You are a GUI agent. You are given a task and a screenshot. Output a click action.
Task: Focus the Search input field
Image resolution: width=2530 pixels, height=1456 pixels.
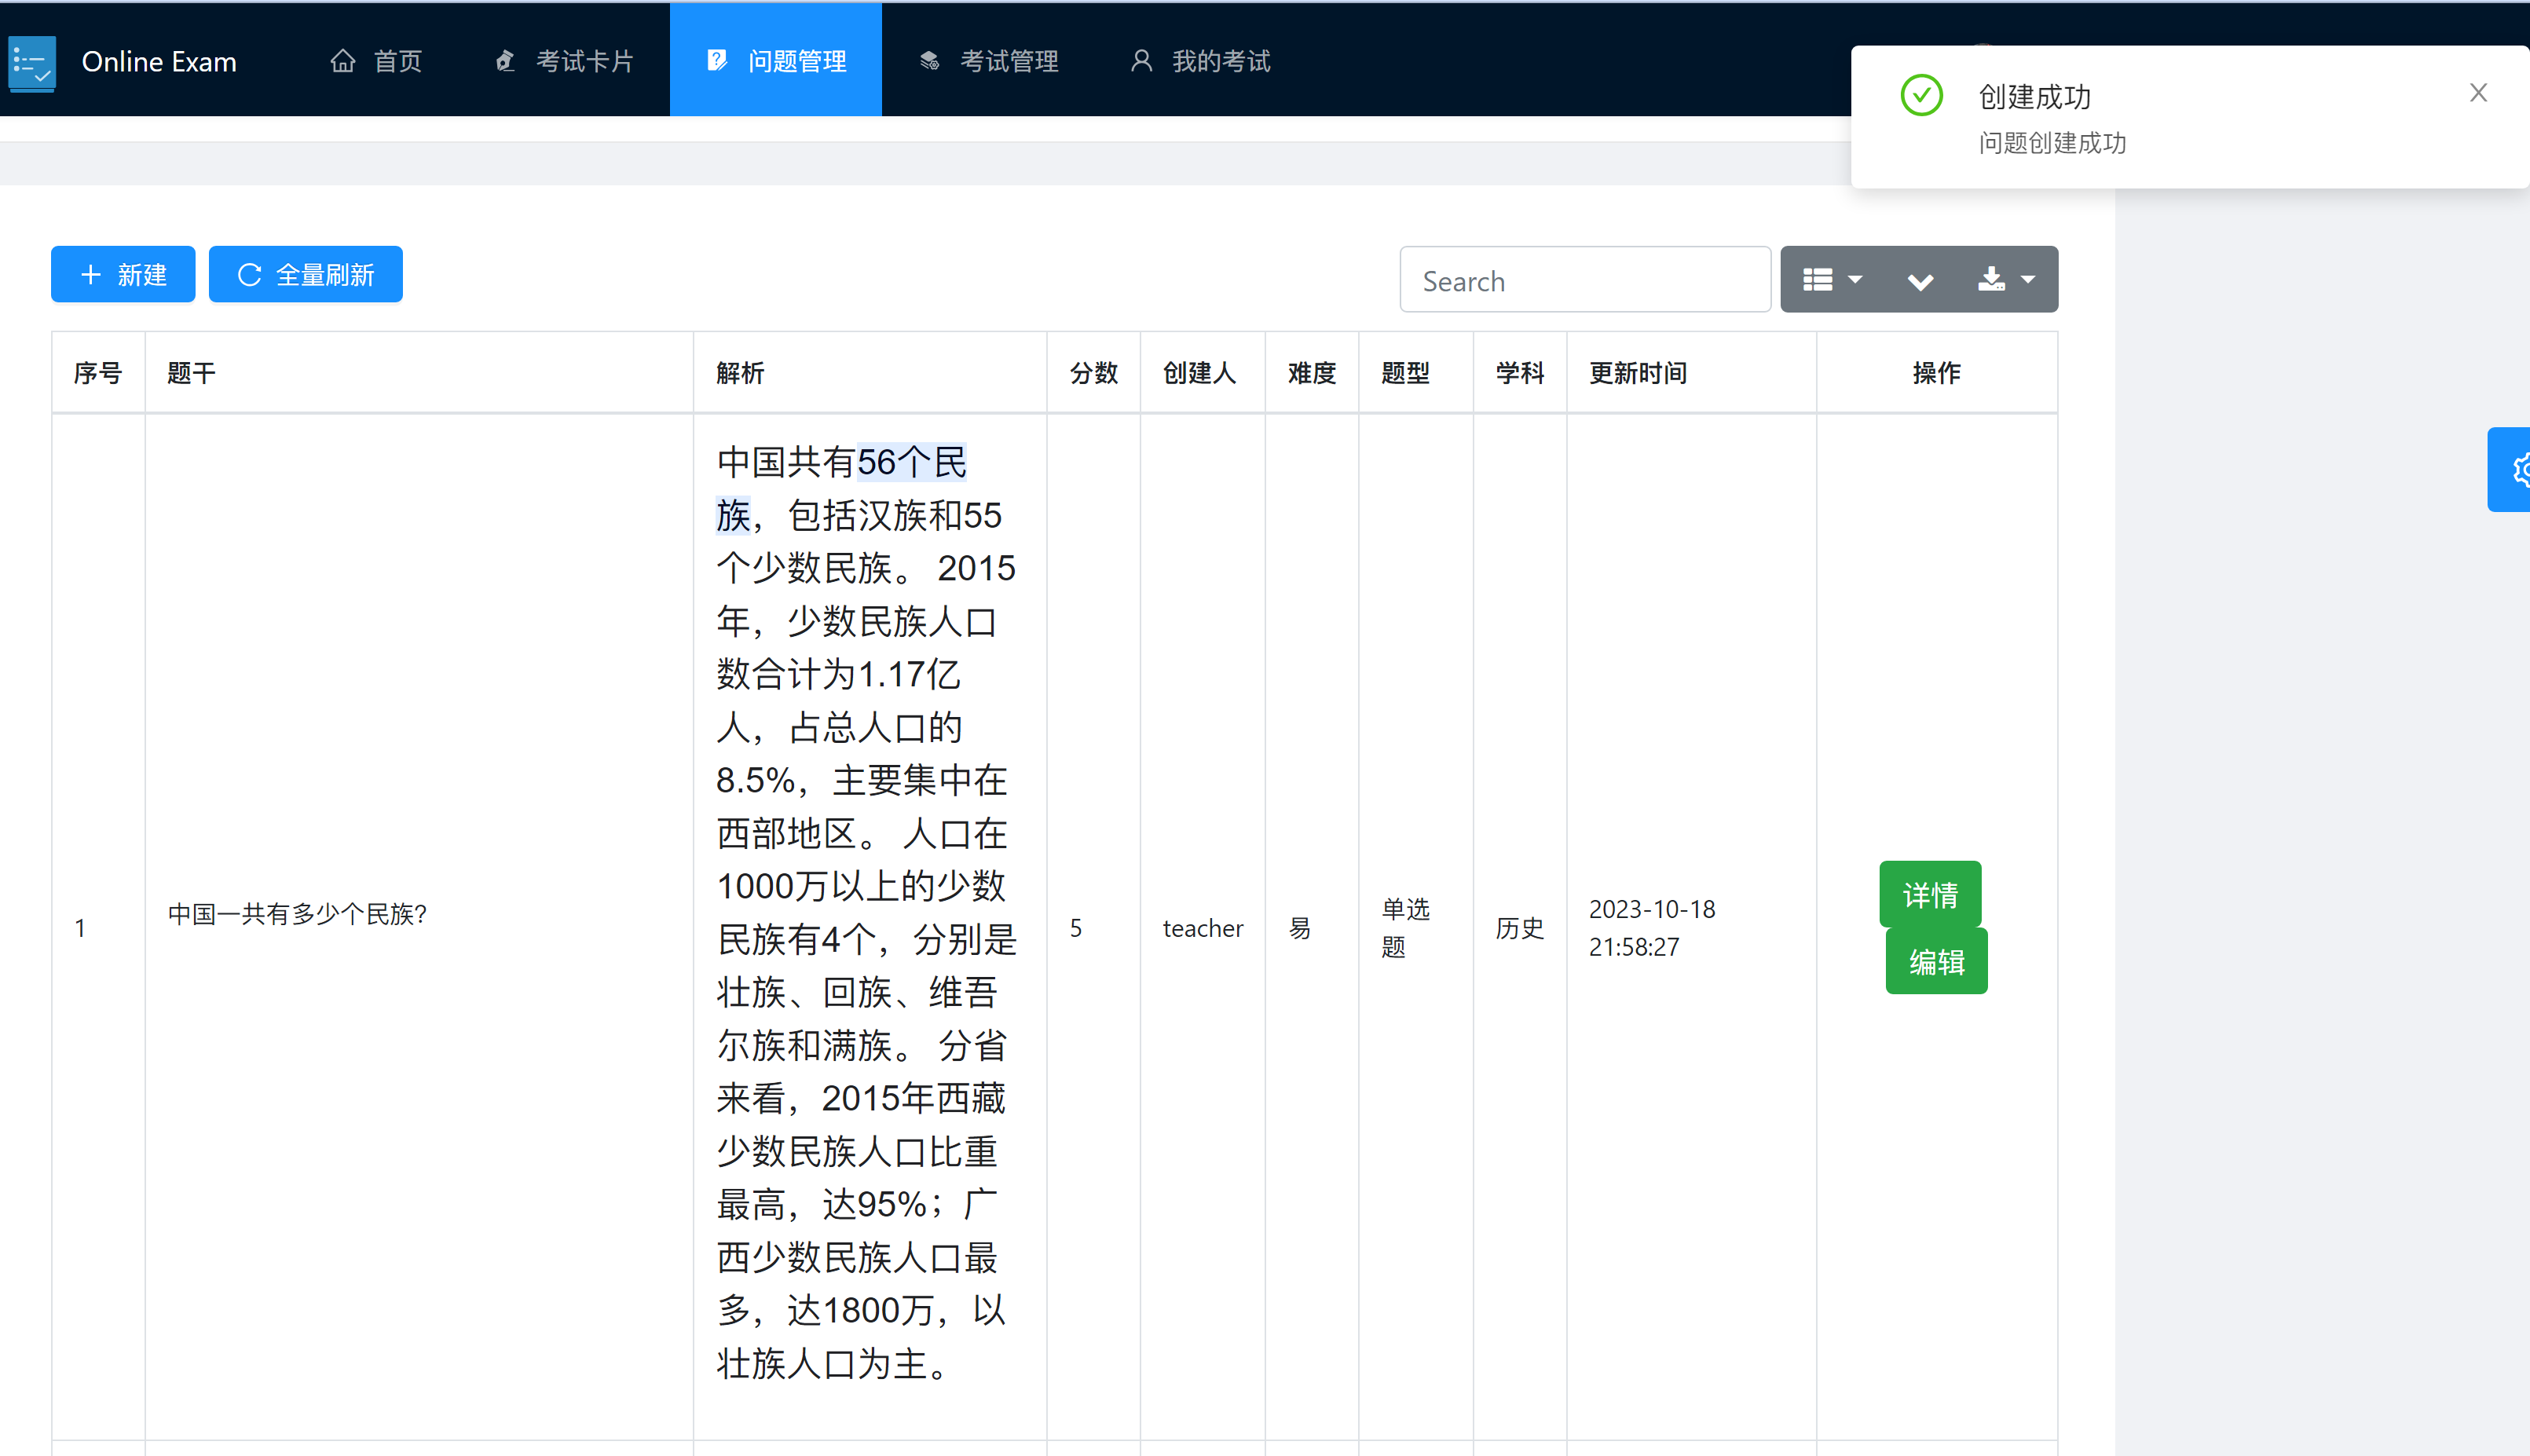coord(1584,280)
